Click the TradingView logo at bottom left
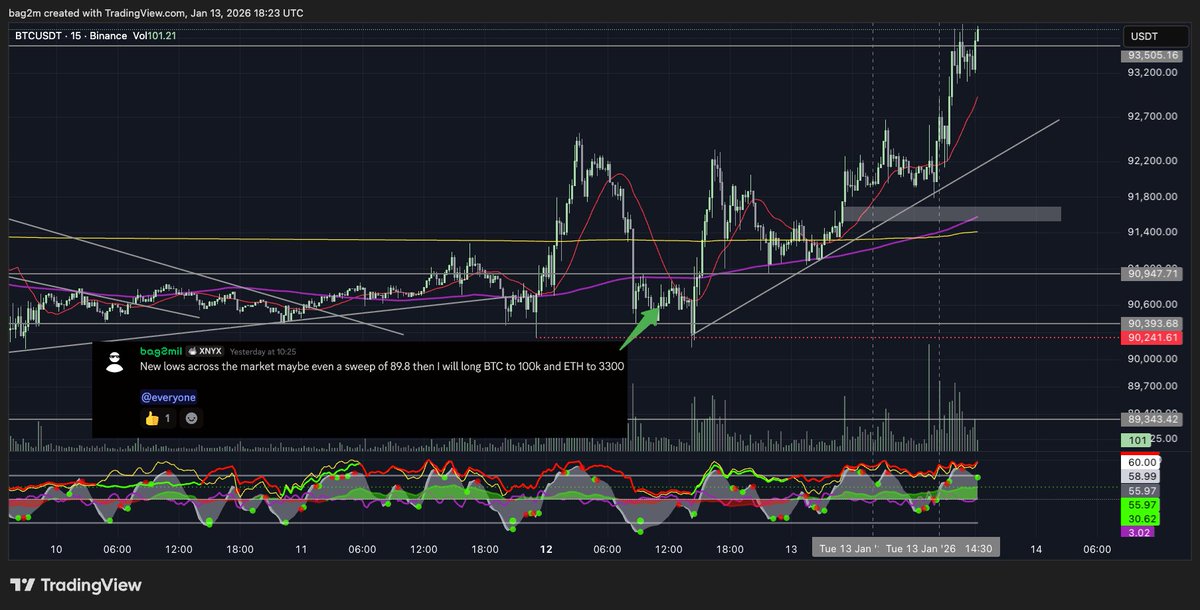Image resolution: width=1200 pixels, height=610 pixels. [76, 585]
